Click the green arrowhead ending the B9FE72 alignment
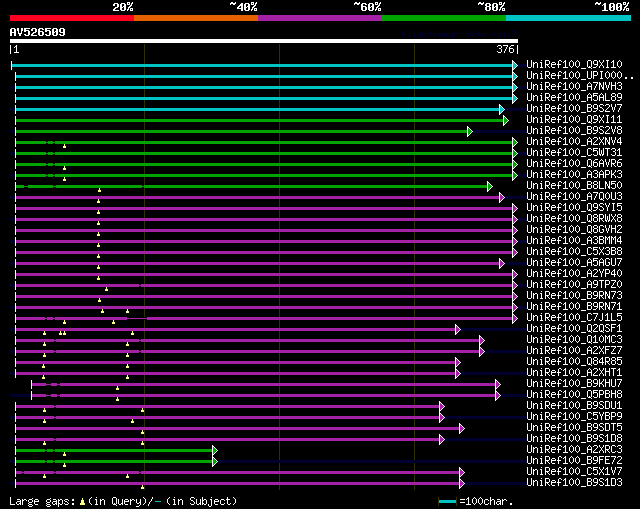 pos(215,462)
